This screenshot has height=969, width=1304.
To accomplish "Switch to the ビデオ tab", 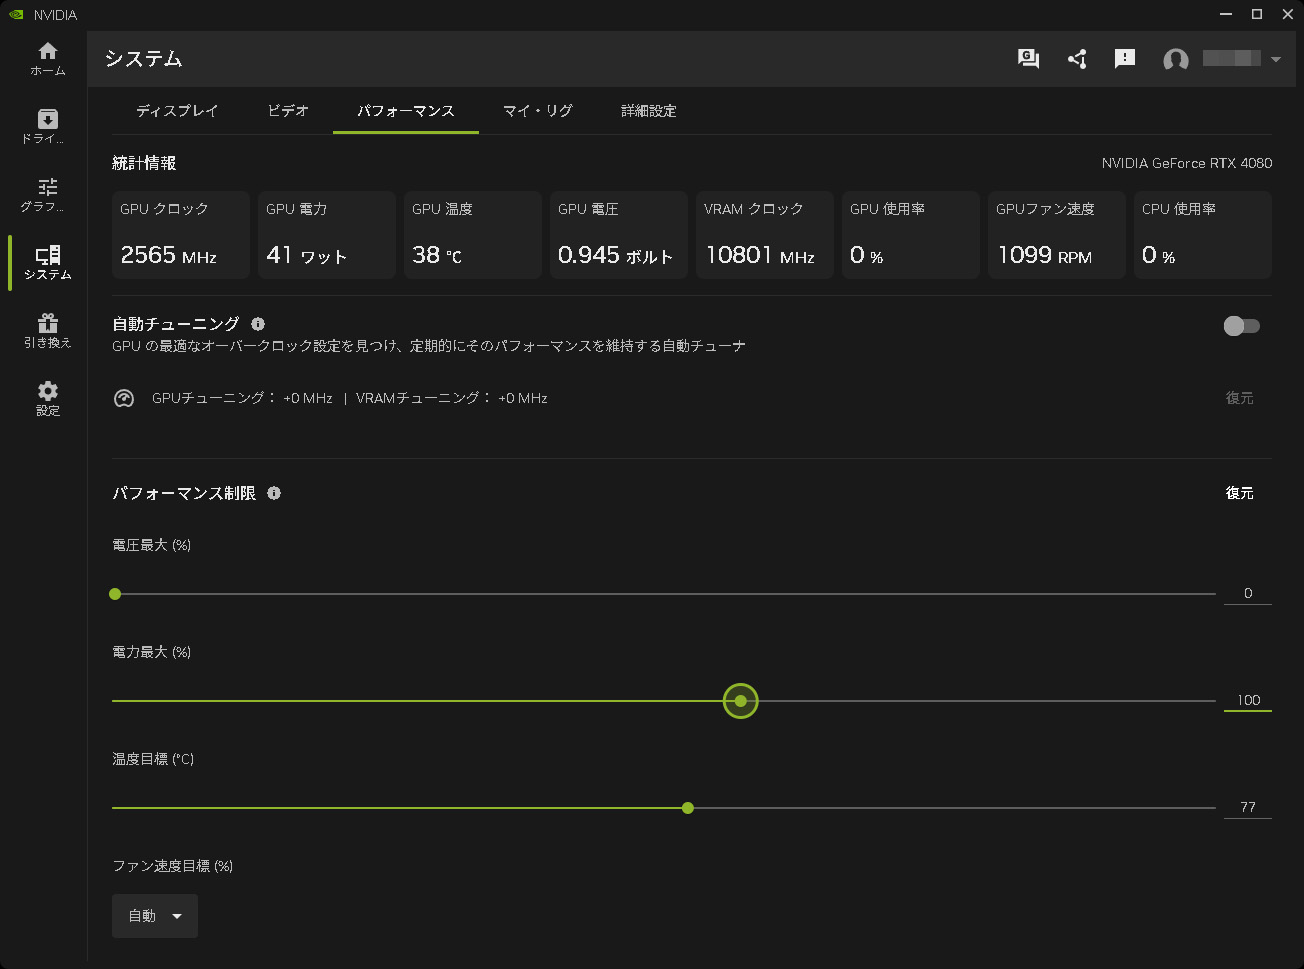I will coord(288,111).
